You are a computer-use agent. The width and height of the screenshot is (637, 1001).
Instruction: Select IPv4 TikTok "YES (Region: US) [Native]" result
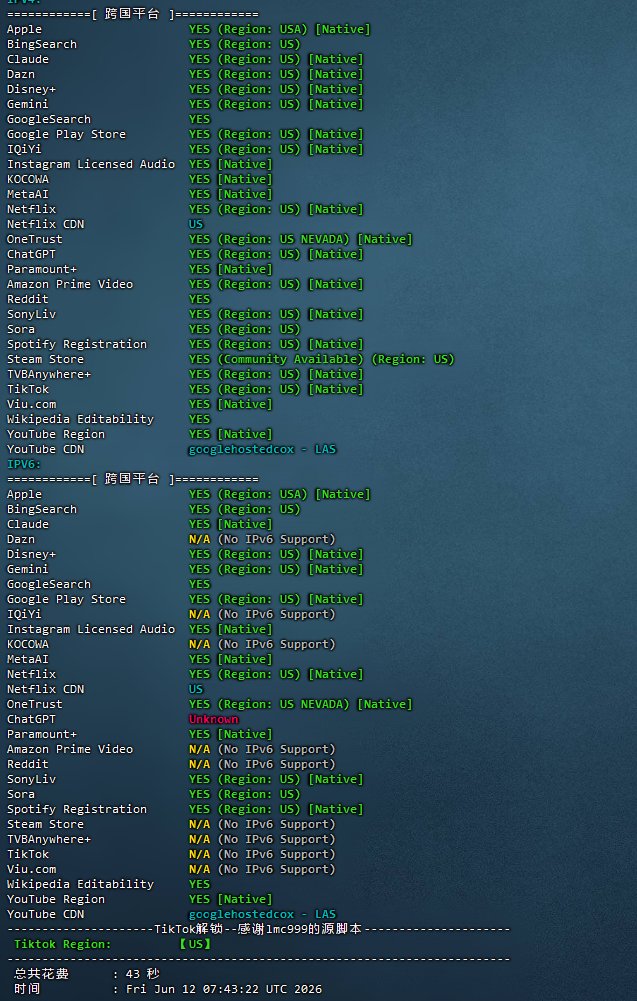point(276,389)
